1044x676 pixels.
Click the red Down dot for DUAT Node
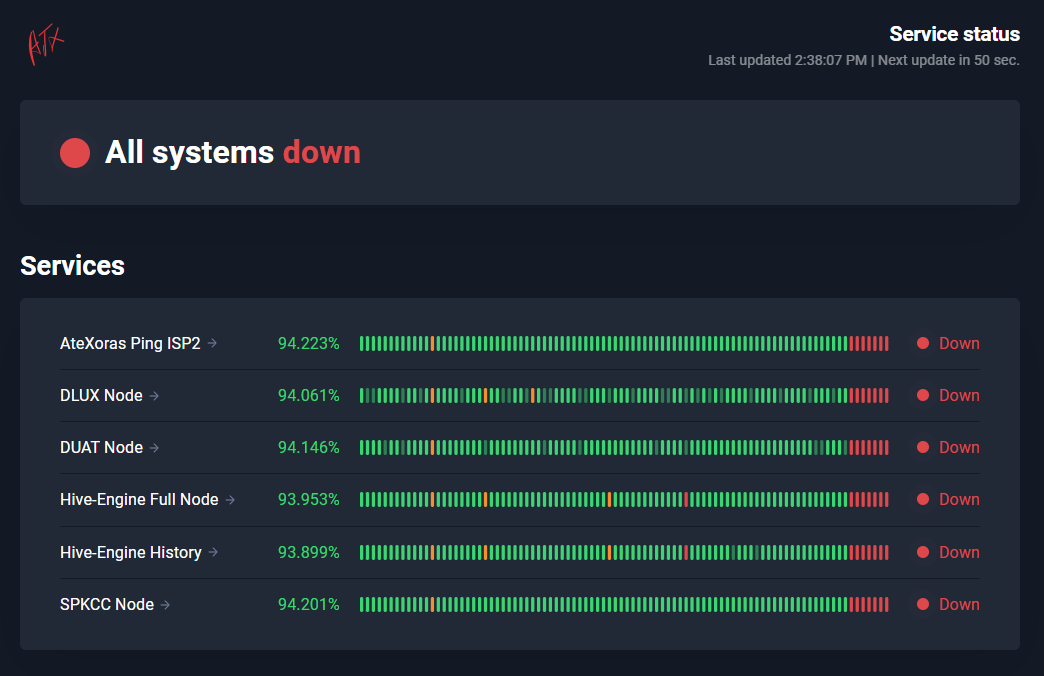[923, 447]
